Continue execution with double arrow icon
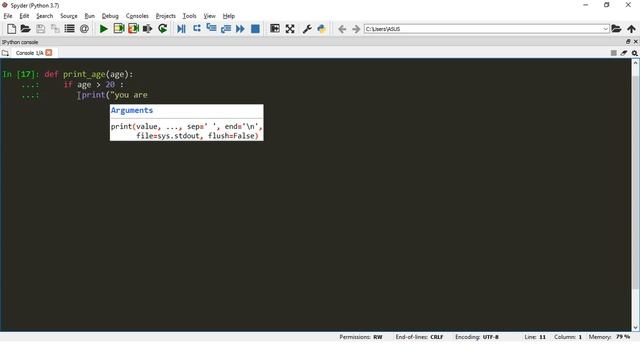Viewport: 640px width, 360px height. (x=240, y=29)
